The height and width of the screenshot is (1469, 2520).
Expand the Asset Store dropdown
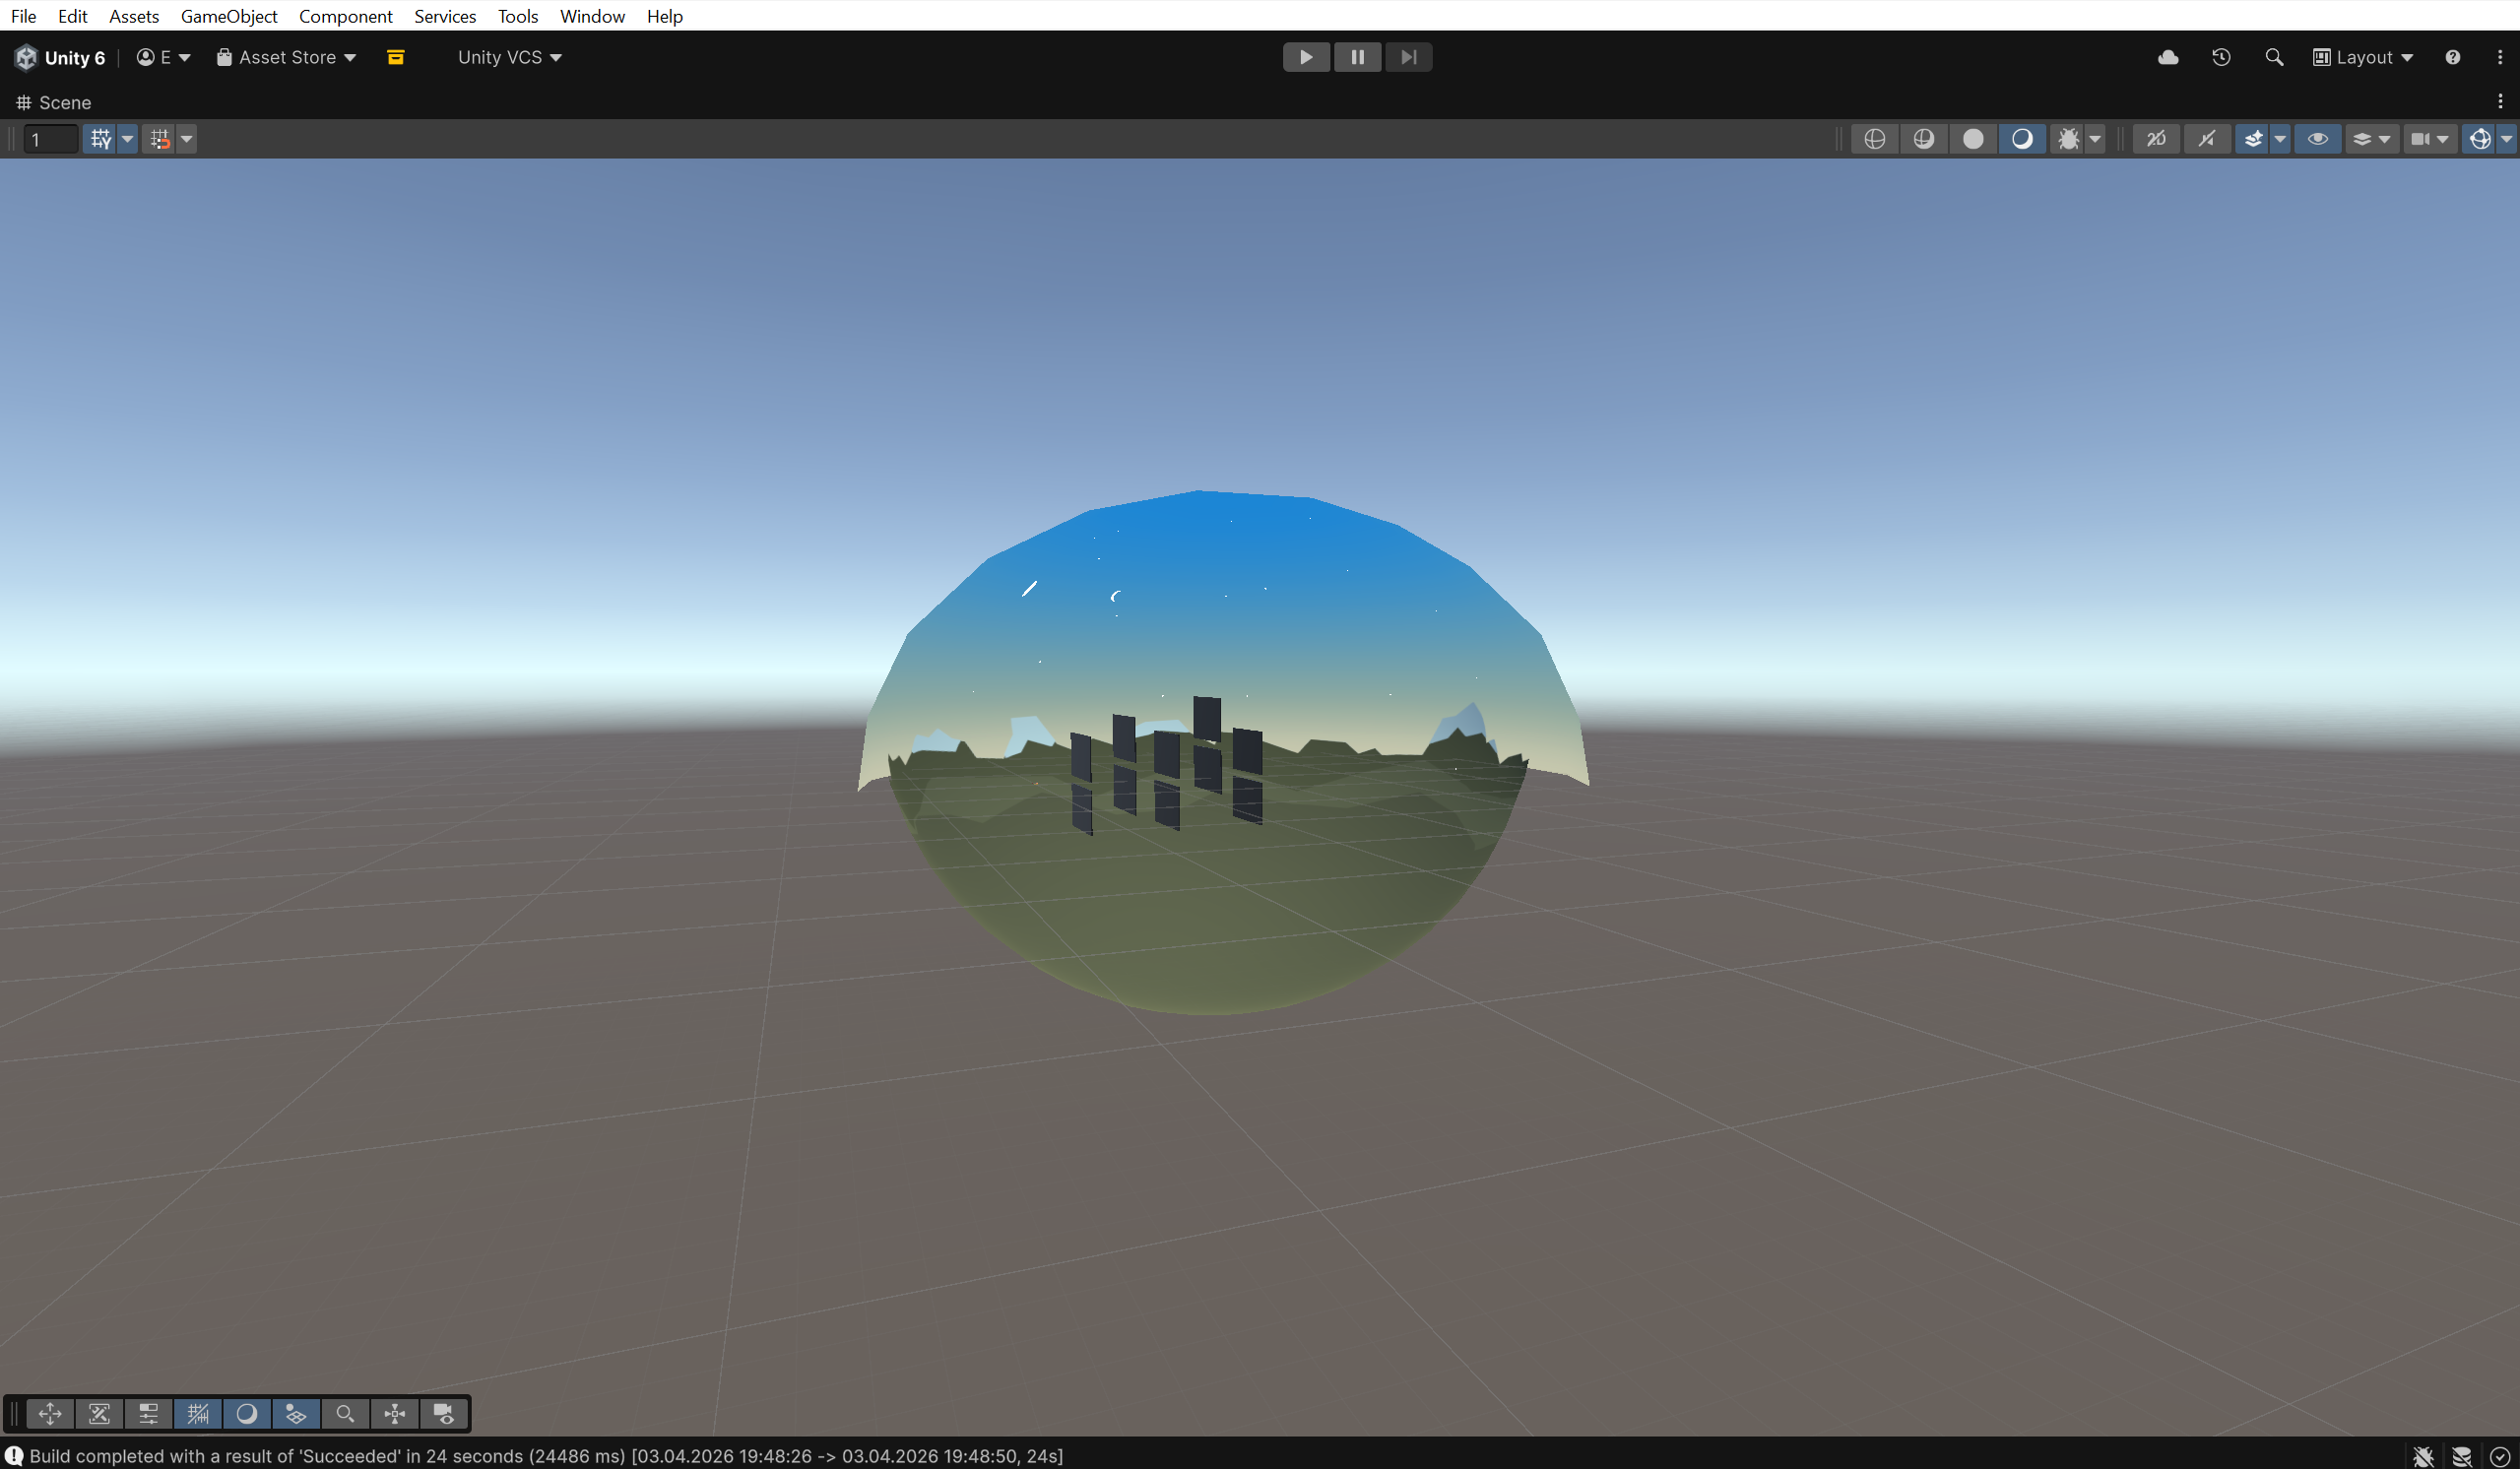click(287, 57)
